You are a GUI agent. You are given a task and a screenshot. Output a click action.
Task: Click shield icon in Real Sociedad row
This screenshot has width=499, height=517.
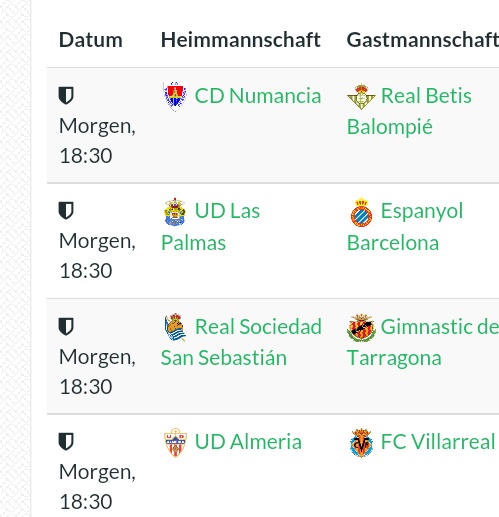click(66, 326)
